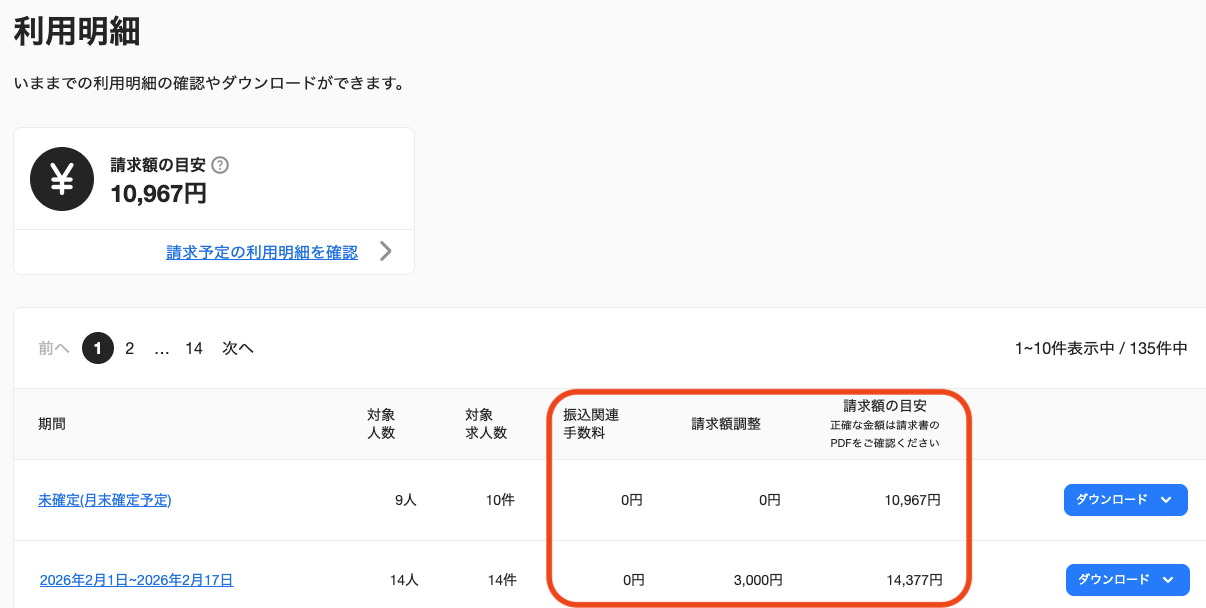
Task: Click the 対象人数 column header
Action: click(381, 424)
